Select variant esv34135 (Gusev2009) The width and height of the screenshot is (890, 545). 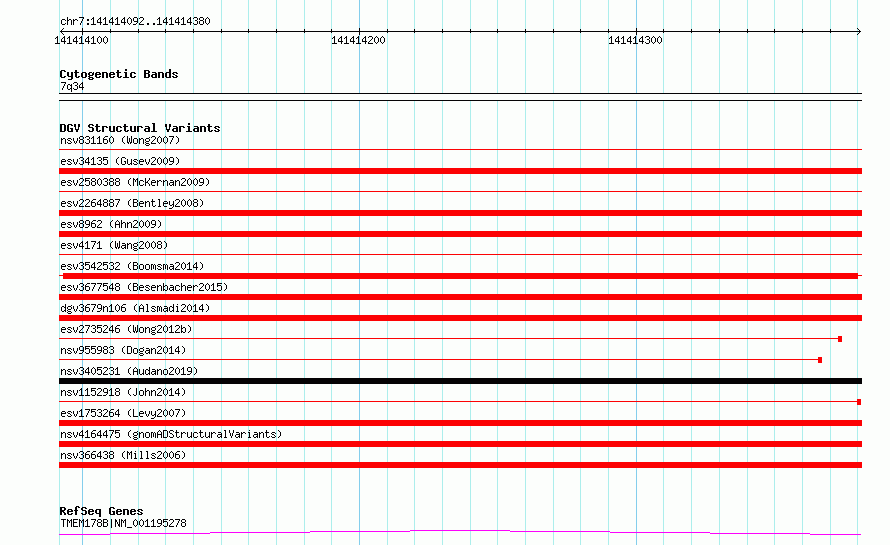[120, 161]
